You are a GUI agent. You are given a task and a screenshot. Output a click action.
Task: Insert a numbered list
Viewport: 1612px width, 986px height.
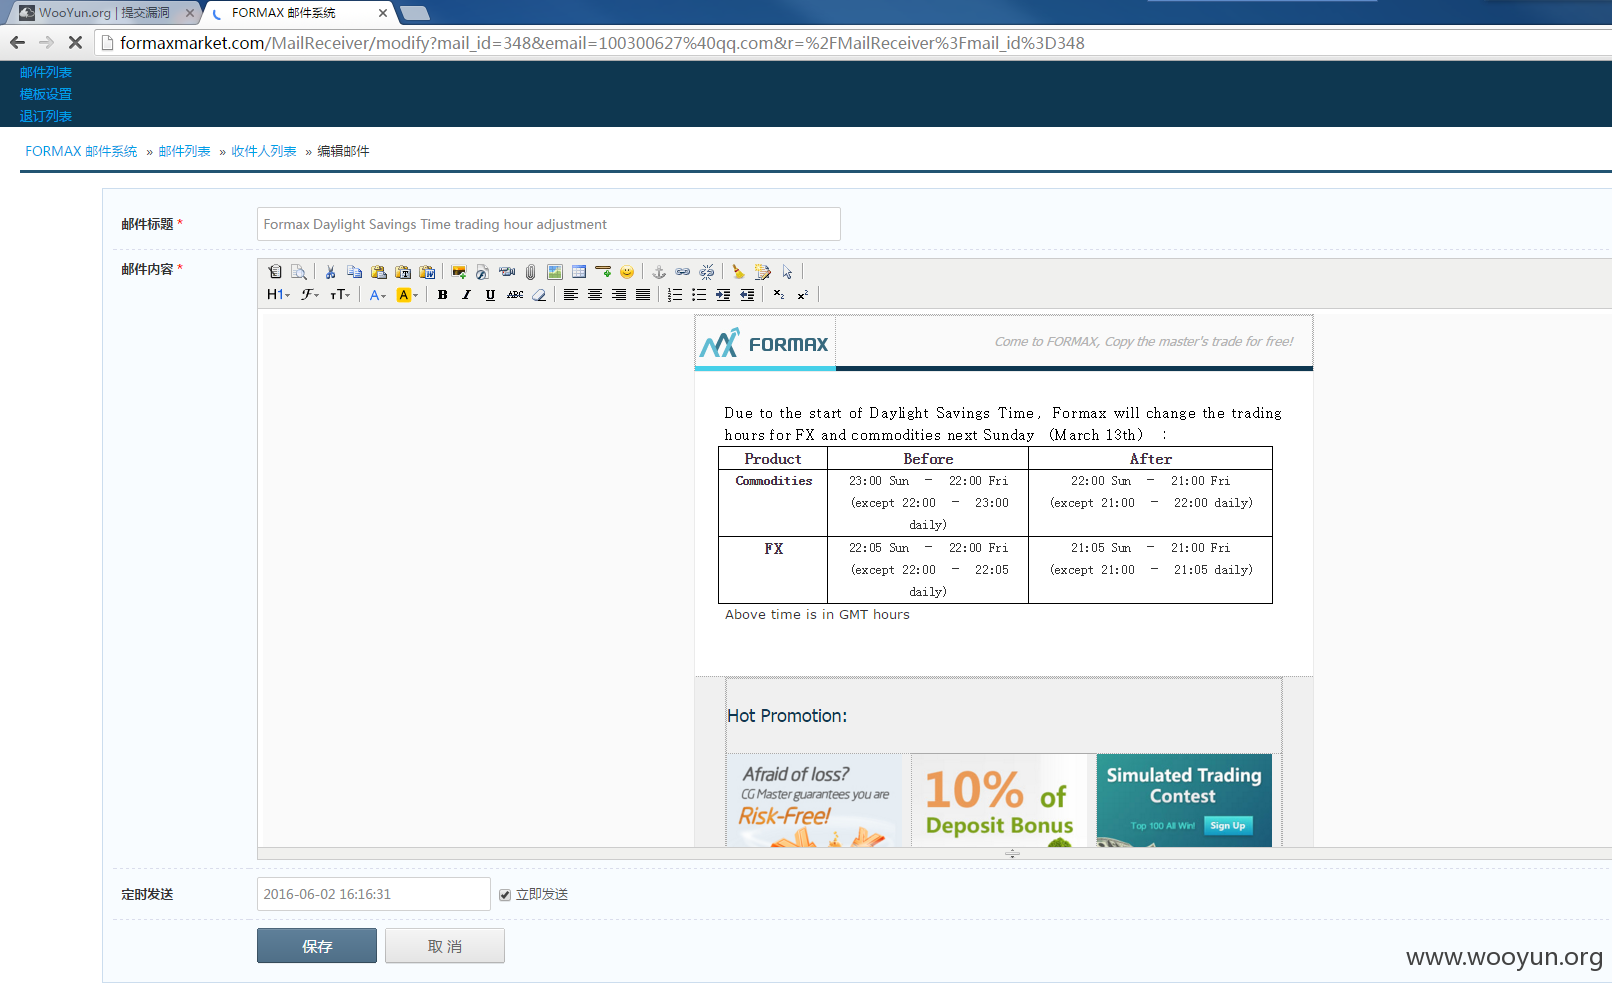675,295
